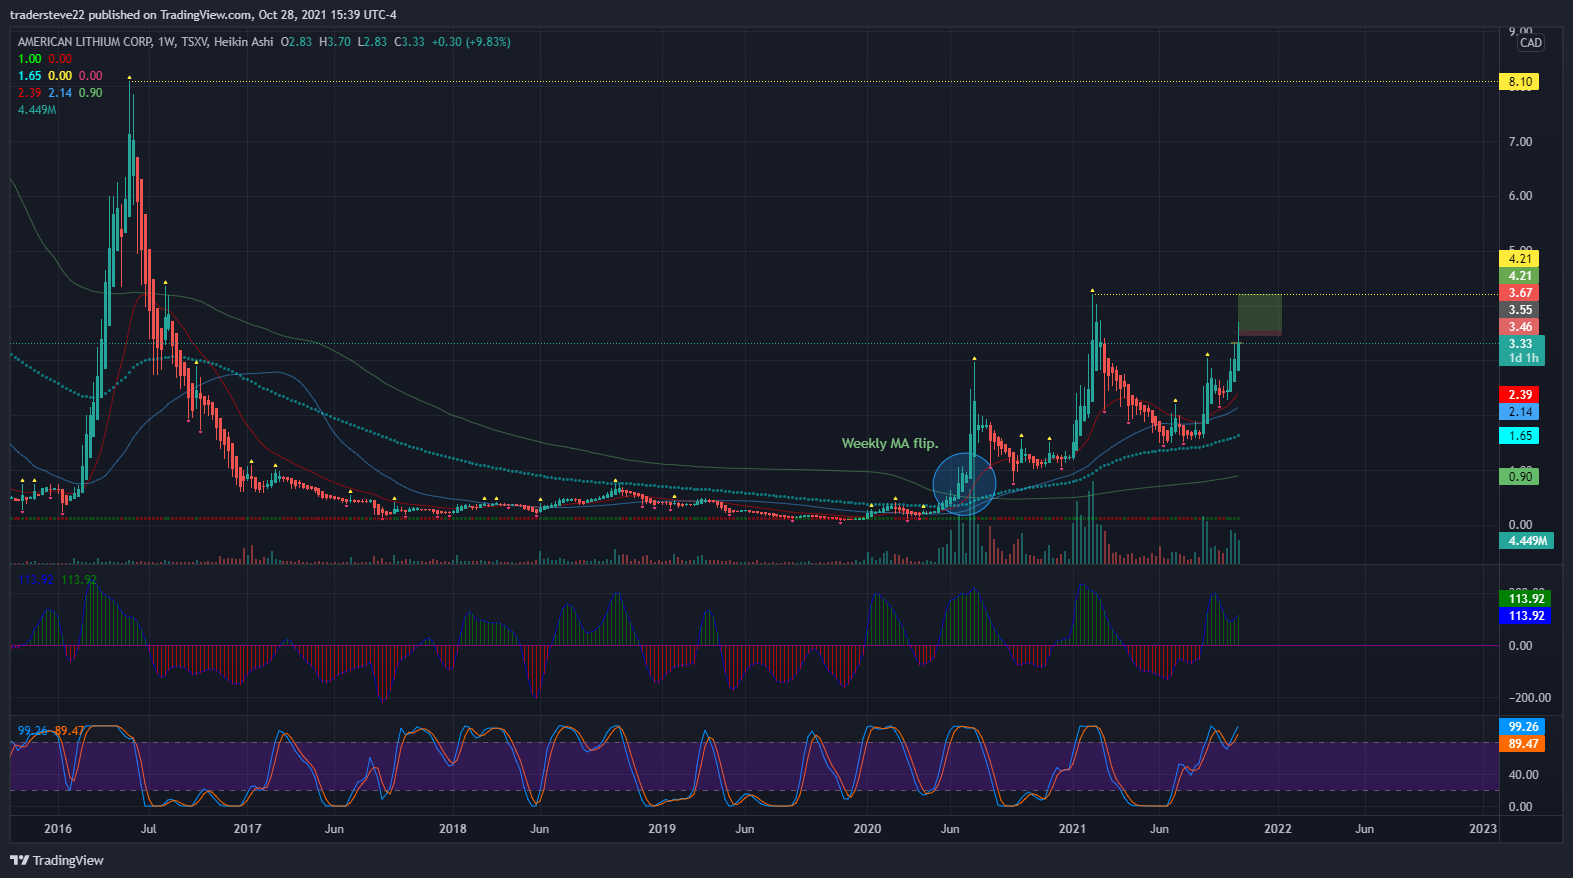Click the 'Weekly MA flip.' annotation text
The height and width of the screenshot is (878, 1573).
tap(889, 443)
